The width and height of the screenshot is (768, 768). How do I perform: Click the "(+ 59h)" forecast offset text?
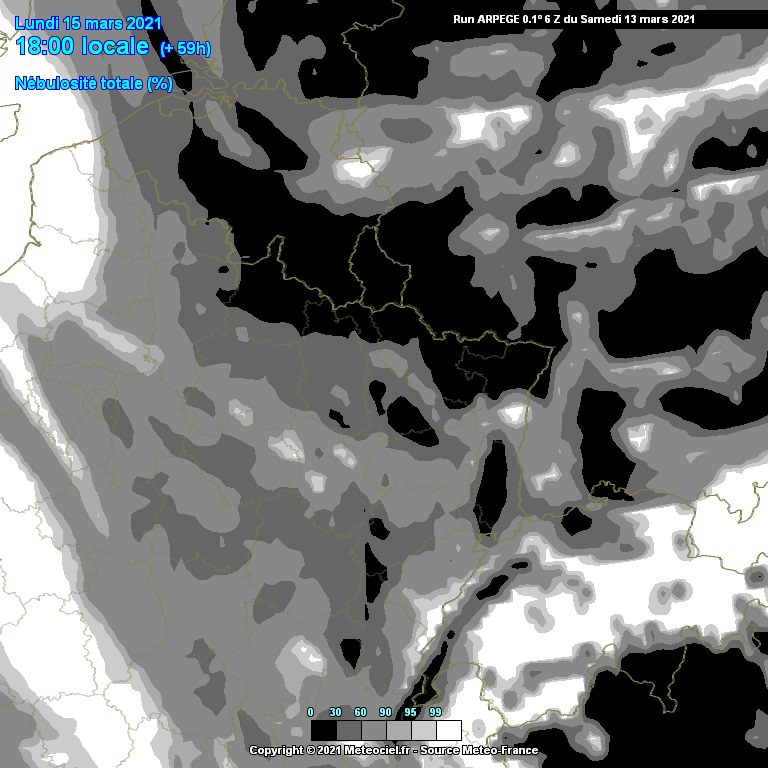click(185, 49)
